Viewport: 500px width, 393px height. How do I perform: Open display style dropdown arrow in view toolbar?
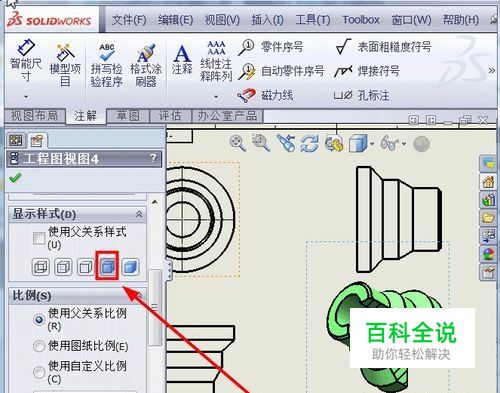[x=372, y=144]
